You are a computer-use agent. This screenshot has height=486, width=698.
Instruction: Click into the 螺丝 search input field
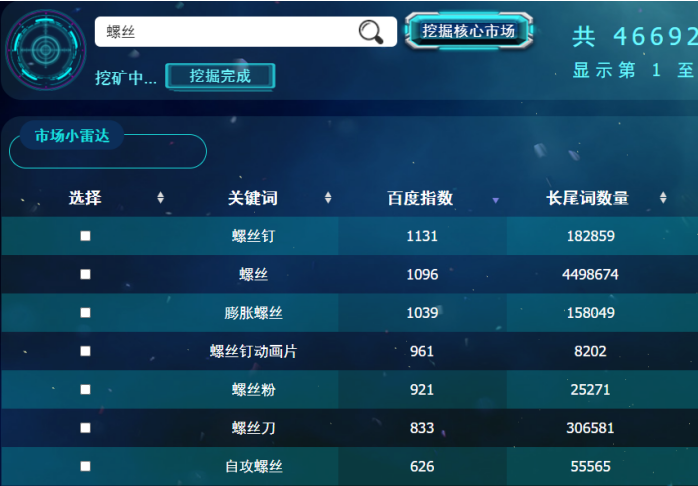246,32
